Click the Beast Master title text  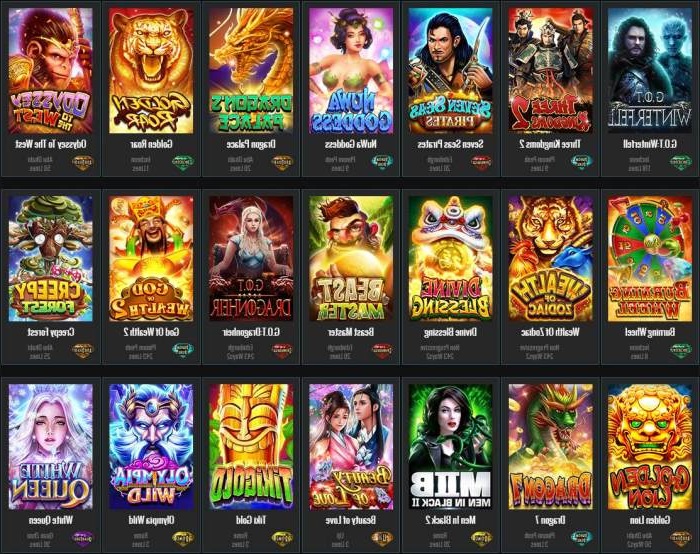[x=350, y=332]
